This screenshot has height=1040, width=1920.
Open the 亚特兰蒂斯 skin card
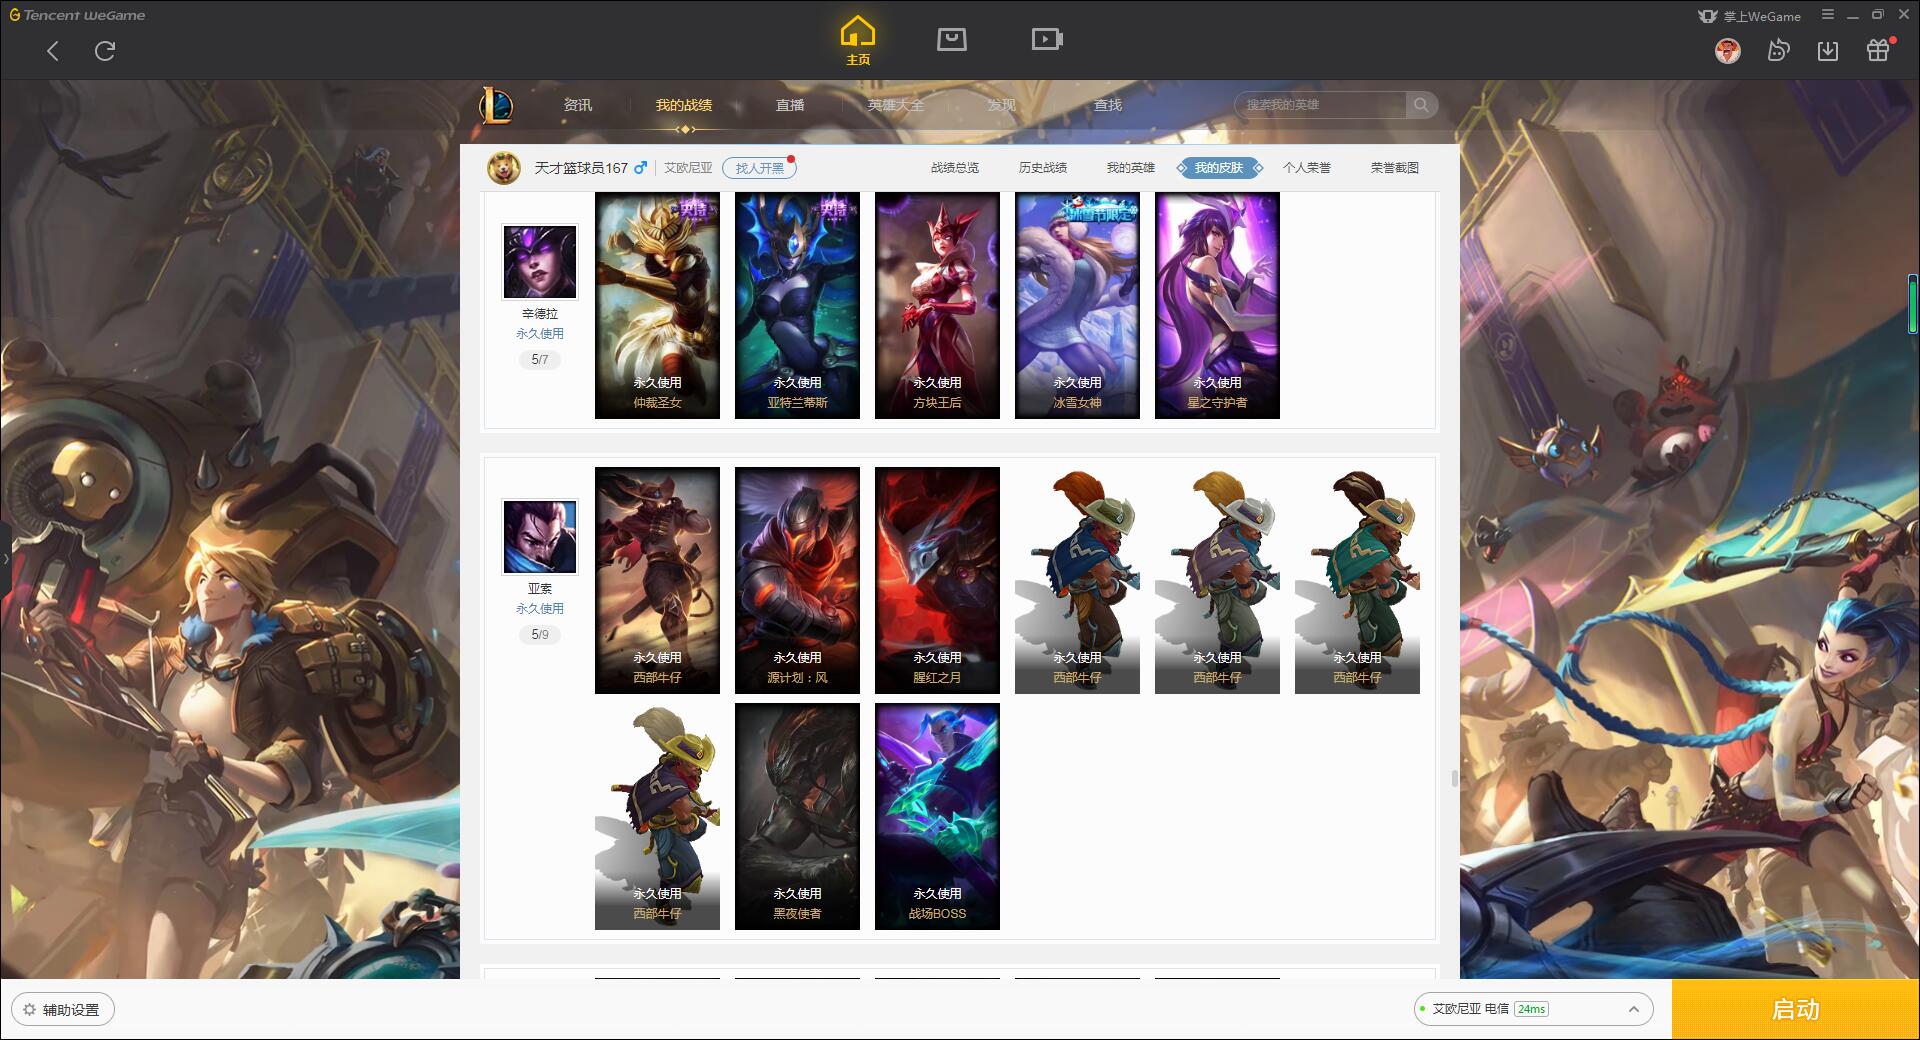(797, 305)
